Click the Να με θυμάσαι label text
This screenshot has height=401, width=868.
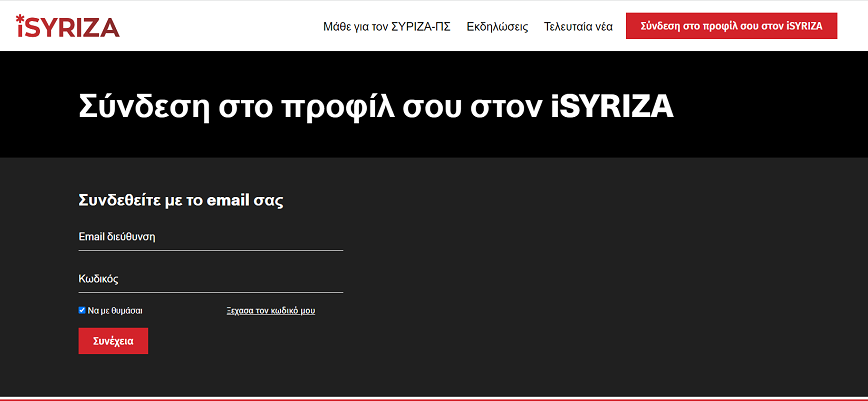[115, 311]
